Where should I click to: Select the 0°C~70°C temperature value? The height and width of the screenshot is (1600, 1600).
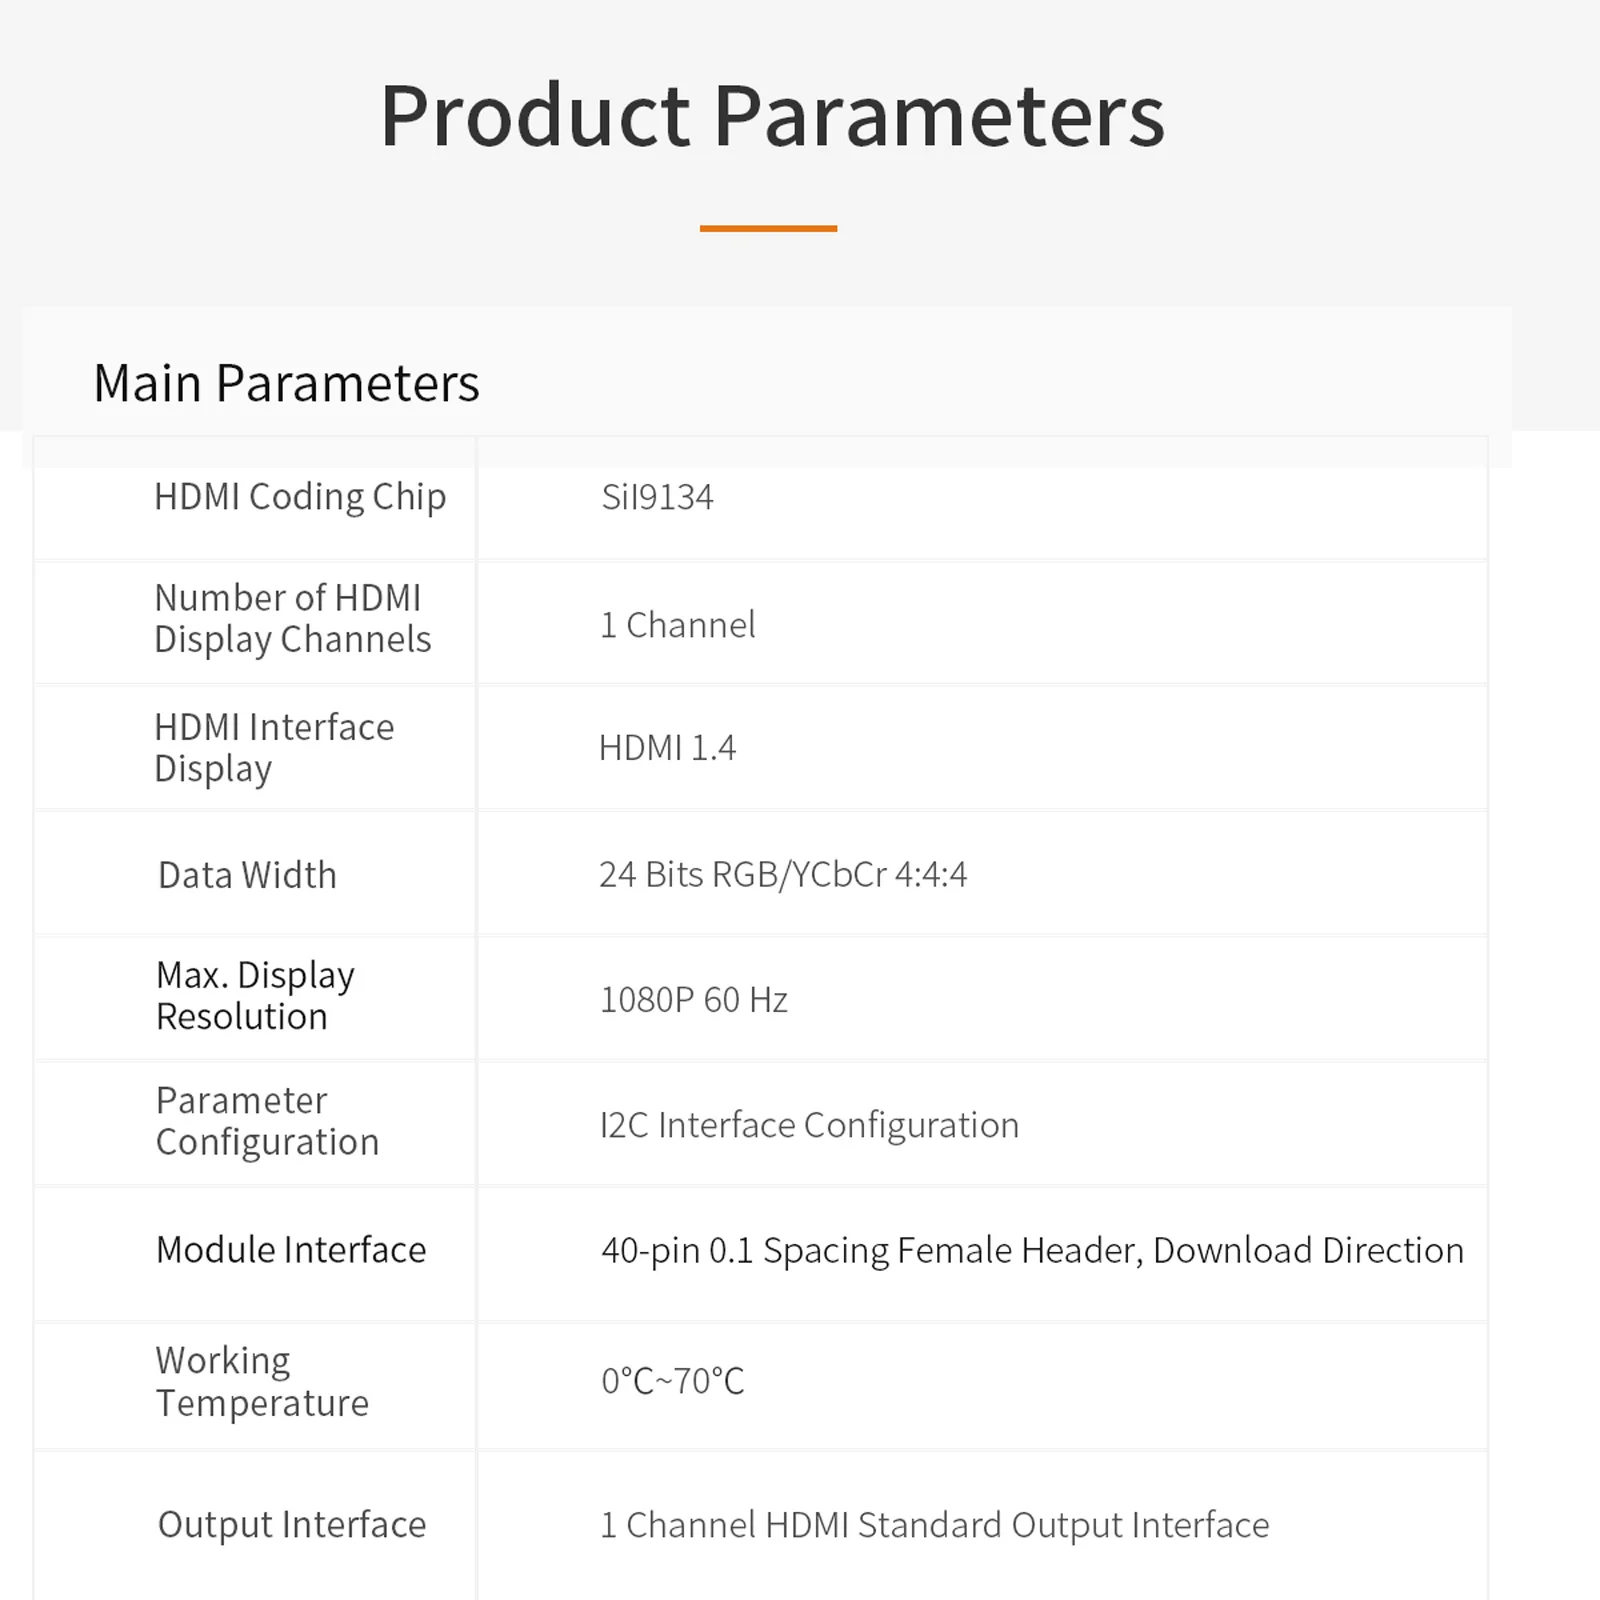click(673, 1381)
